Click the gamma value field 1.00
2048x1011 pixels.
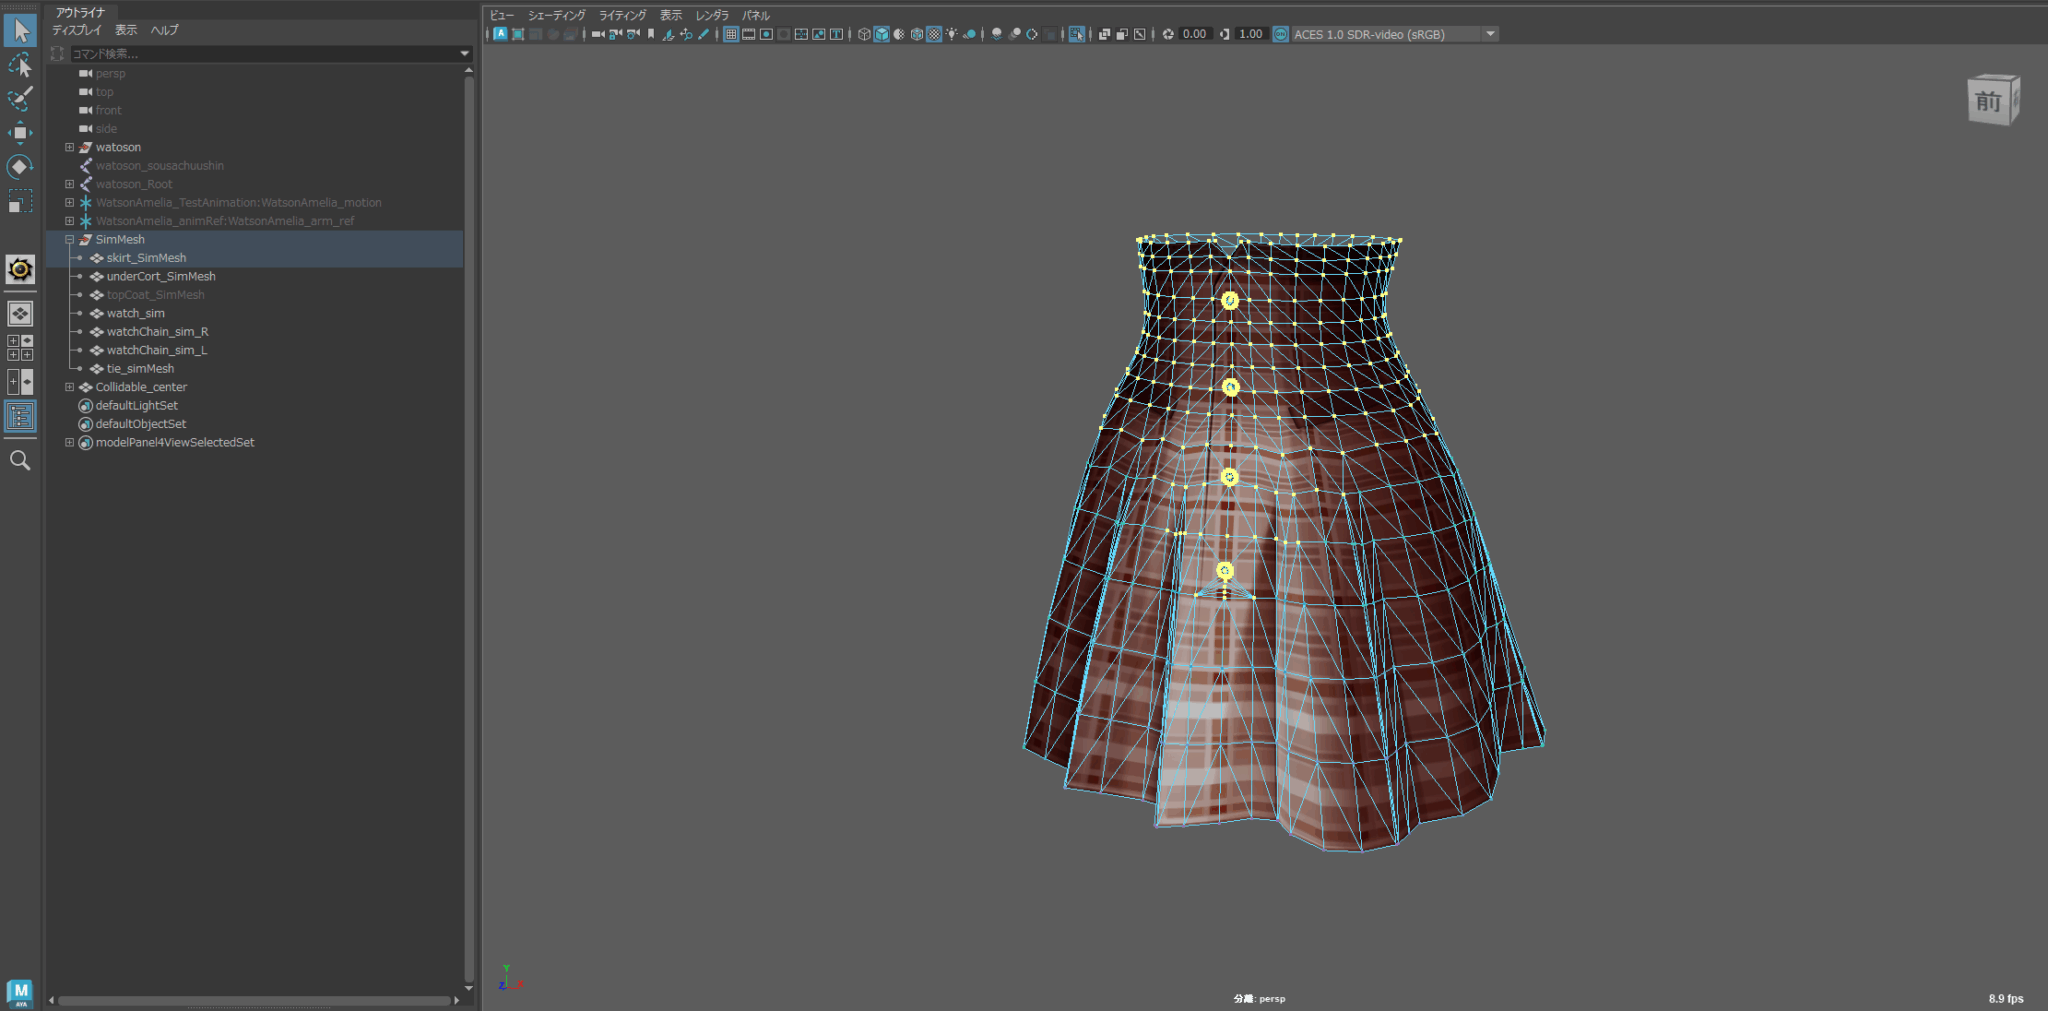tap(1250, 34)
